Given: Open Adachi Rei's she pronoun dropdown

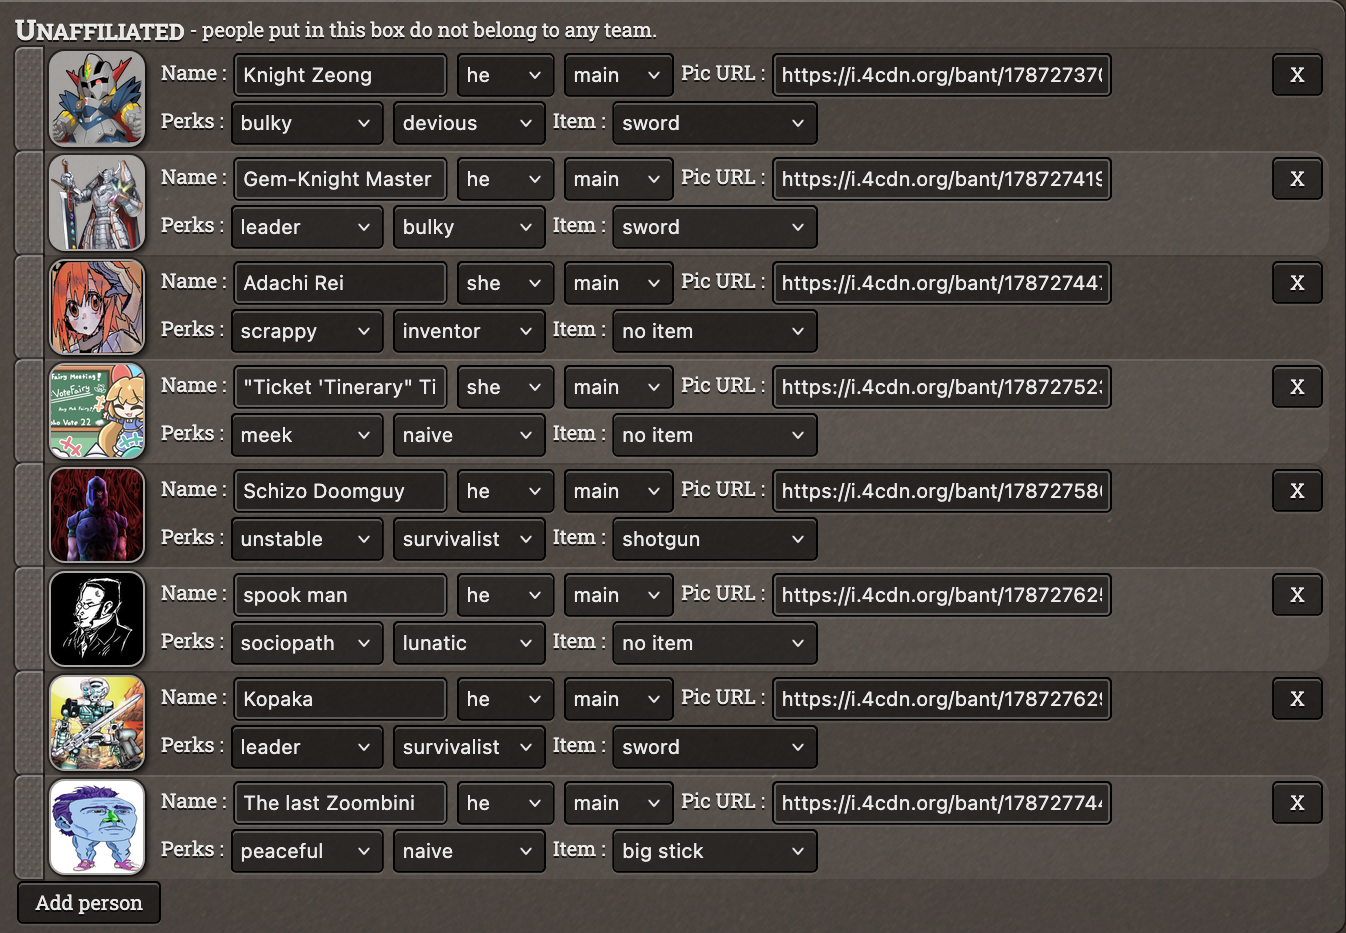Looking at the screenshot, I should [x=505, y=283].
